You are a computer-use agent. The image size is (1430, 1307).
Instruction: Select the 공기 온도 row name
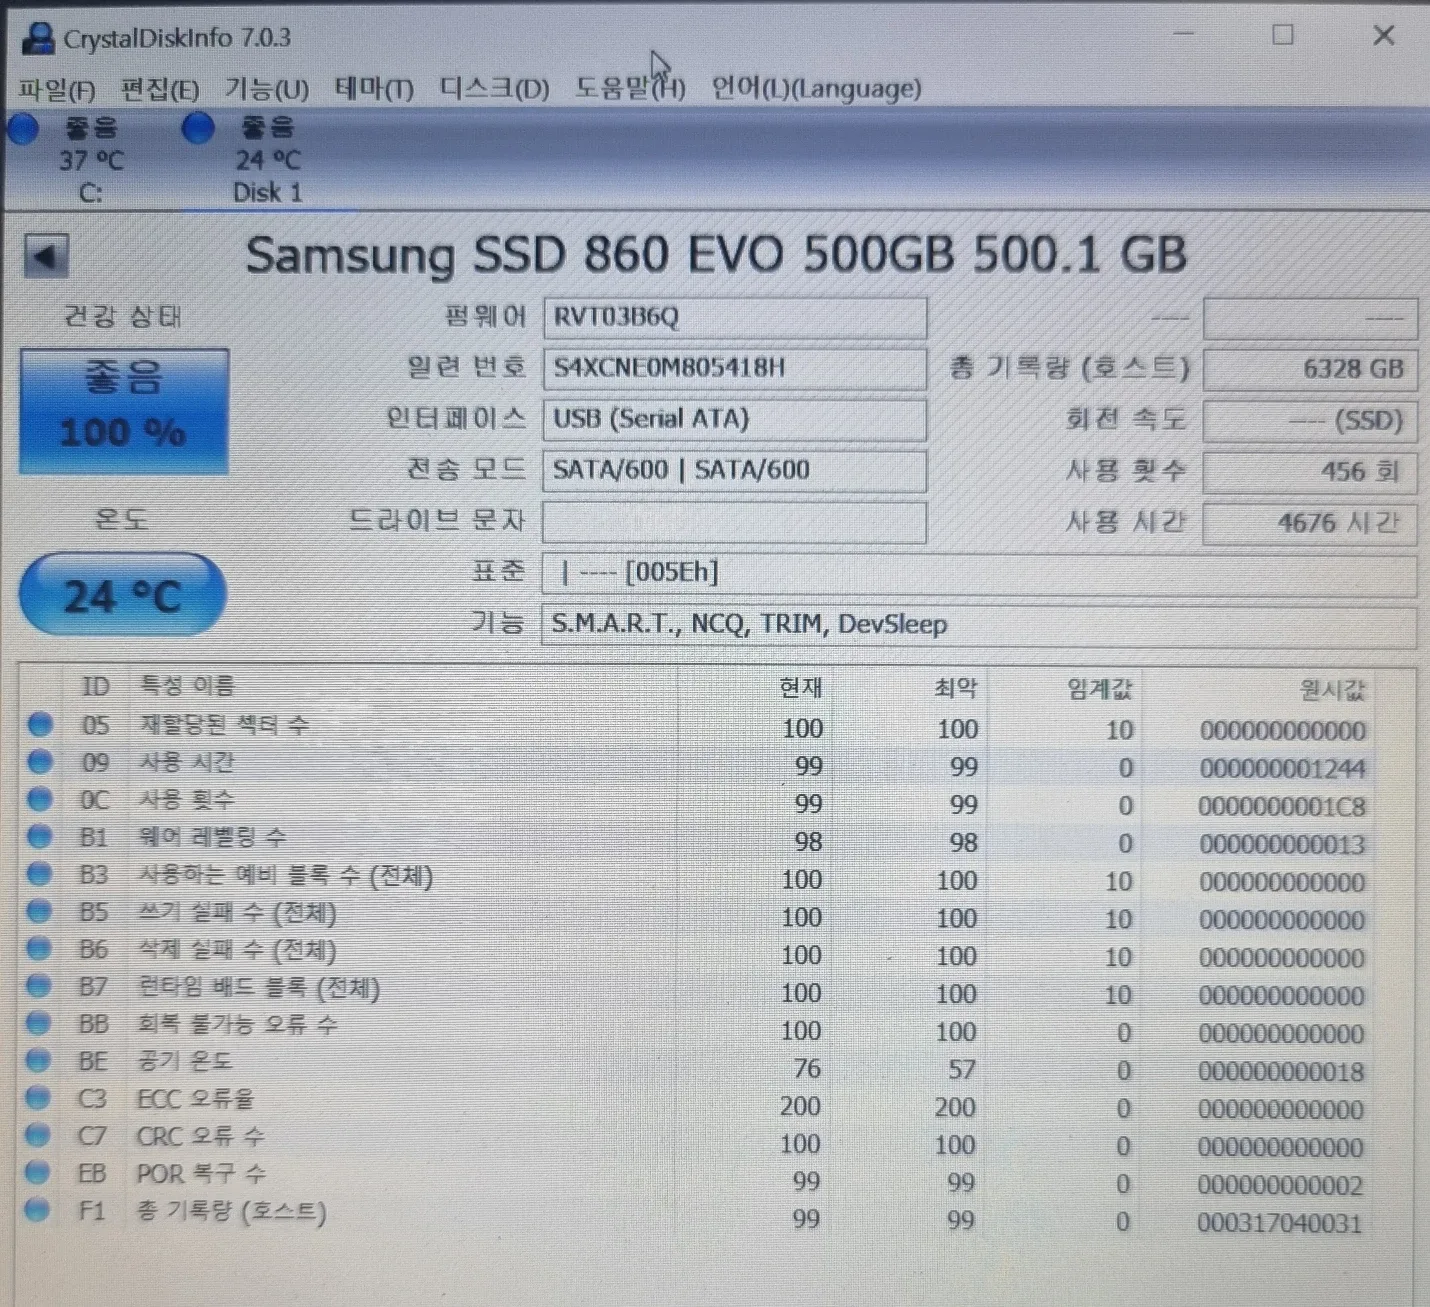[x=184, y=1061]
